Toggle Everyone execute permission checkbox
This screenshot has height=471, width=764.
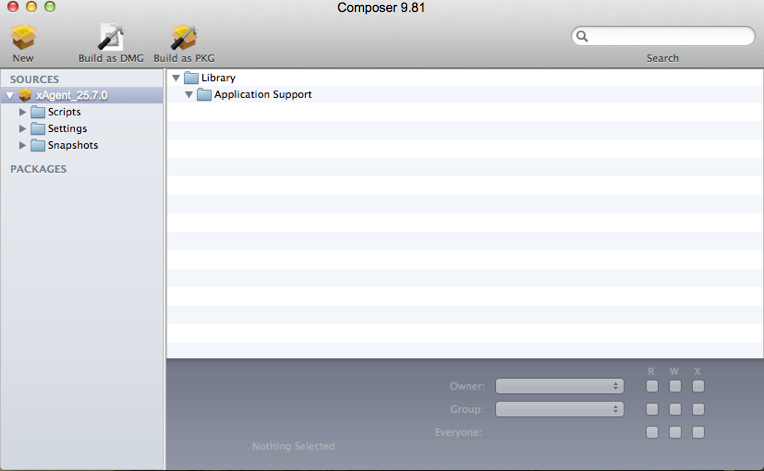pyautogui.click(x=698, y=432)
